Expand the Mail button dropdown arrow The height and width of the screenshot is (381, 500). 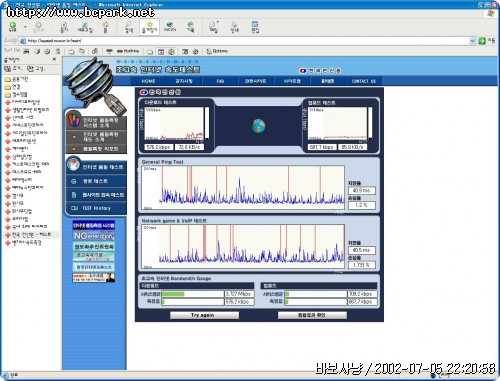tap(218, 23)
